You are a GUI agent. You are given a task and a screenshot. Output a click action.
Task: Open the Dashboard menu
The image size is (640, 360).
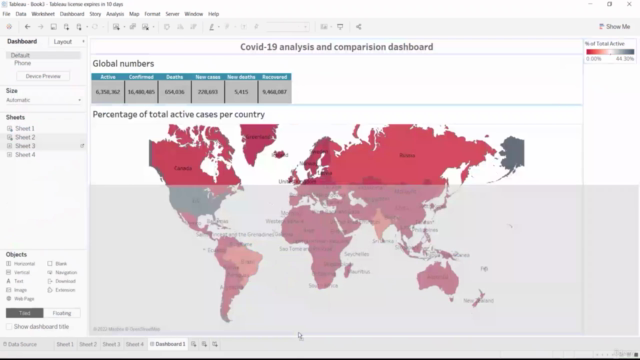click(72, 14)
